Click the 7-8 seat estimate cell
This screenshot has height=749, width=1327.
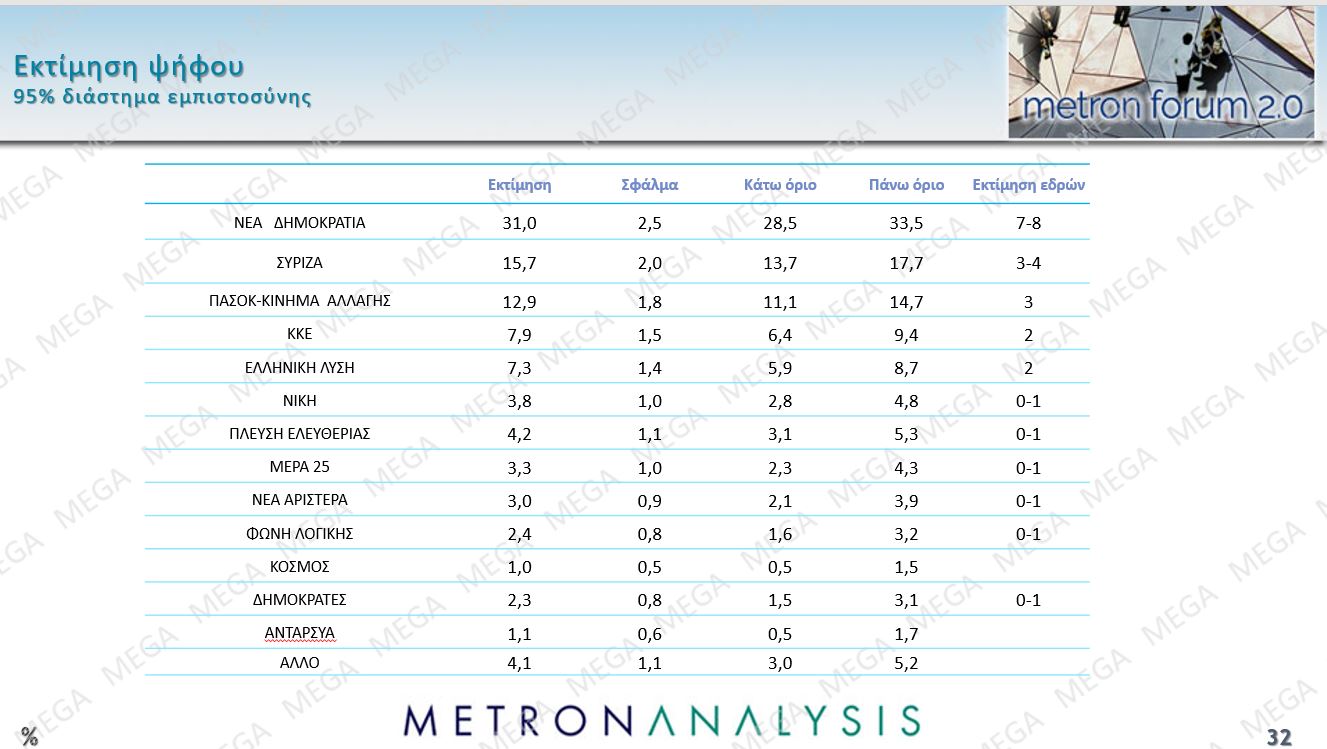[1028, 222]
